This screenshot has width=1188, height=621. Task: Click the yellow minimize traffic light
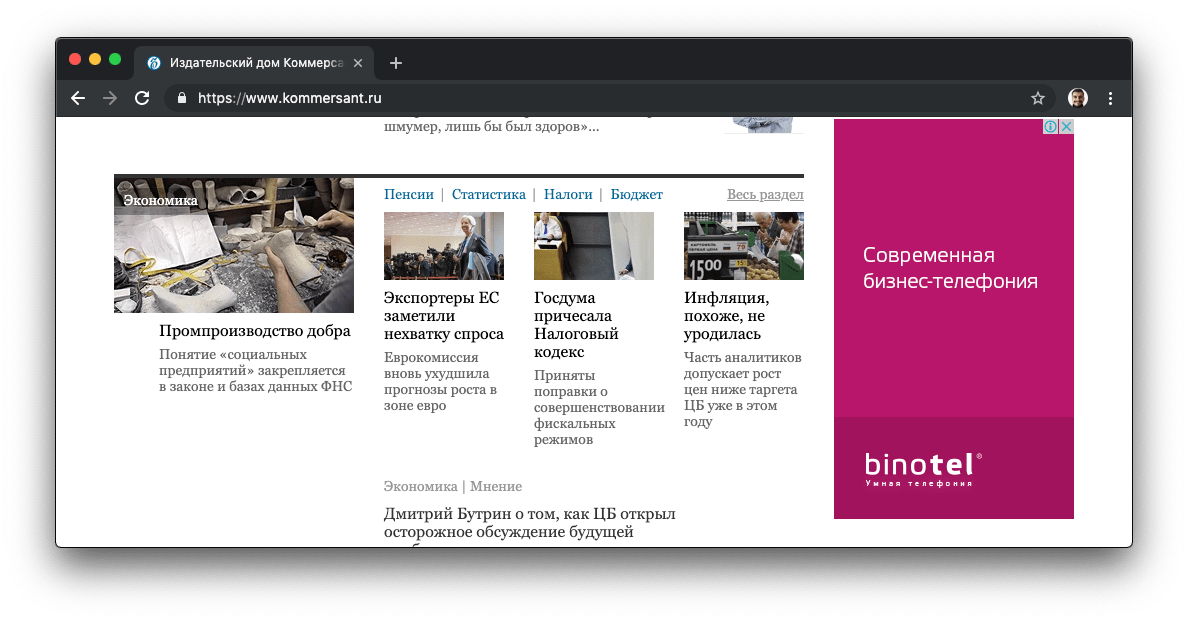94,59
